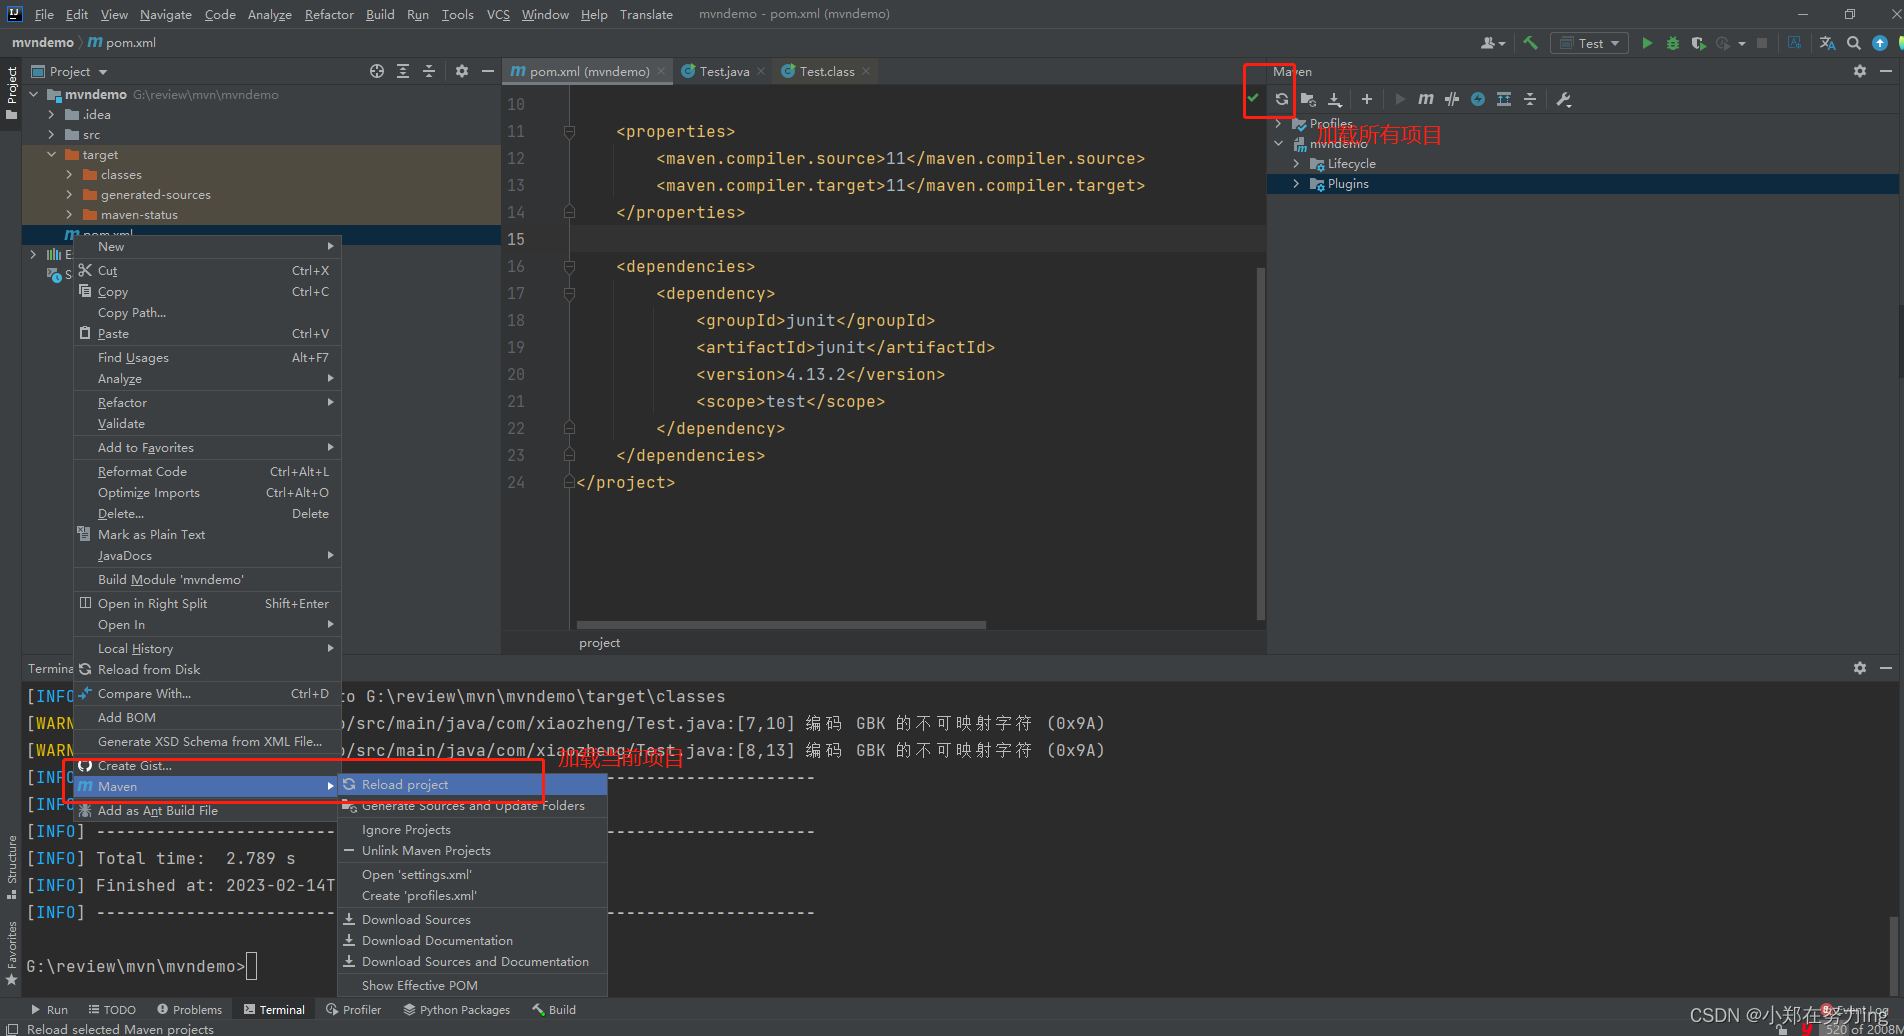Click Reformat Code in context menu
The width and height of the screenshot is (1904, 1036).
(x=207, y=472)
